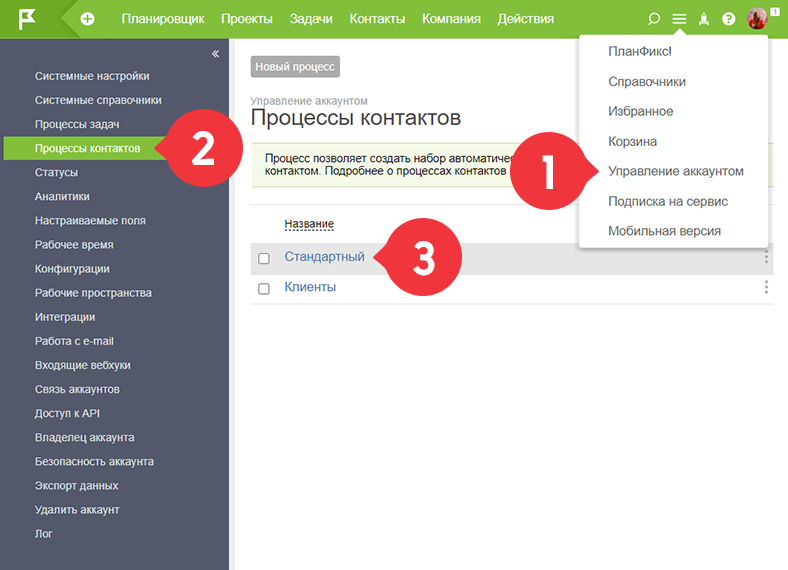Viewport: 788px width, 570px height.
Task: Open the Стандартный process link
Action: click(x=325, y=256)
